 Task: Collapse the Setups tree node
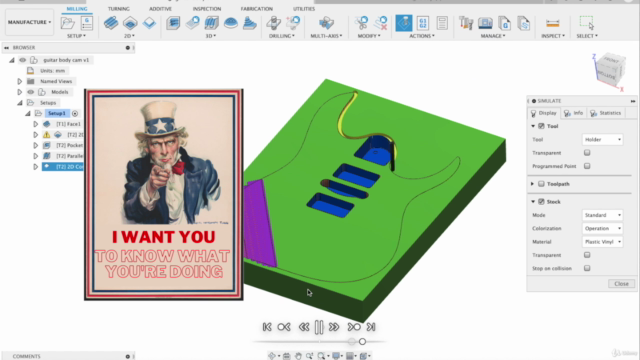pyautogui.click(x=20, y=103)
